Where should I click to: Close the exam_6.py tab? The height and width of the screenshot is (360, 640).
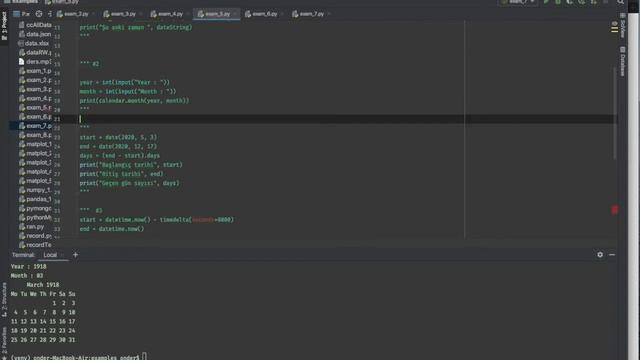(x=282, y=14)
